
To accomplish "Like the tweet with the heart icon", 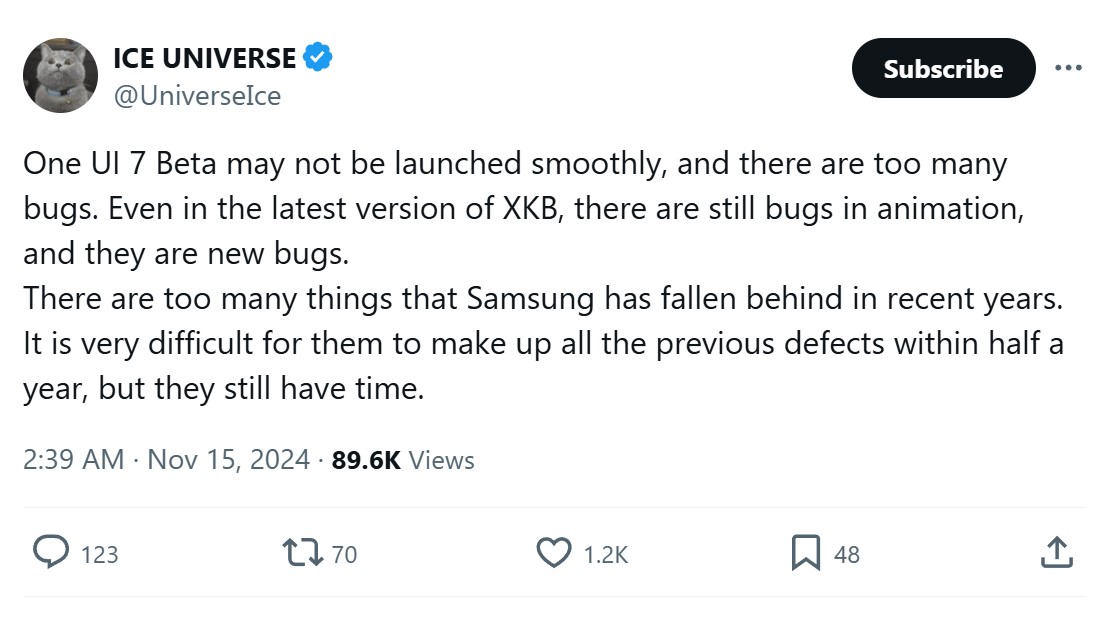I will click(x=553, y=552).
